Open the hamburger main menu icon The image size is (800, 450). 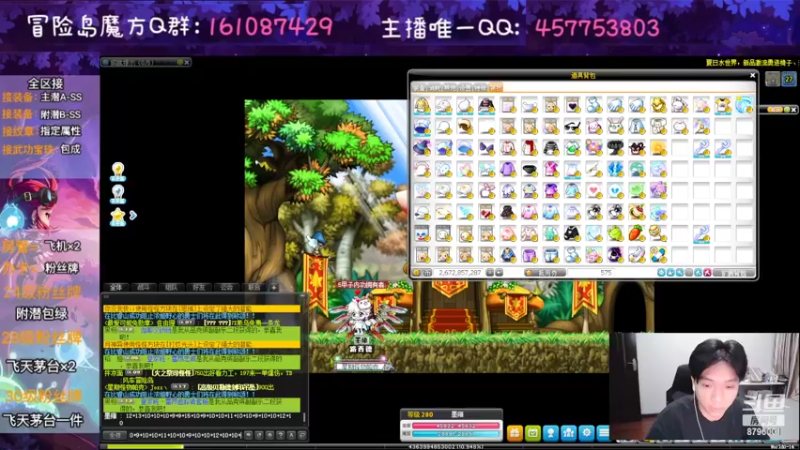click(604, 433)
